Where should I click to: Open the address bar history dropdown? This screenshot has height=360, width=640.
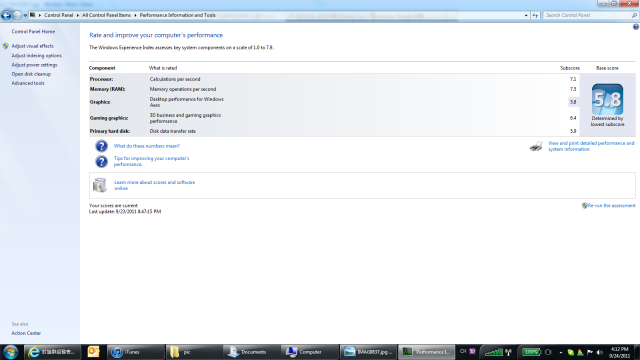coord(526,15)
